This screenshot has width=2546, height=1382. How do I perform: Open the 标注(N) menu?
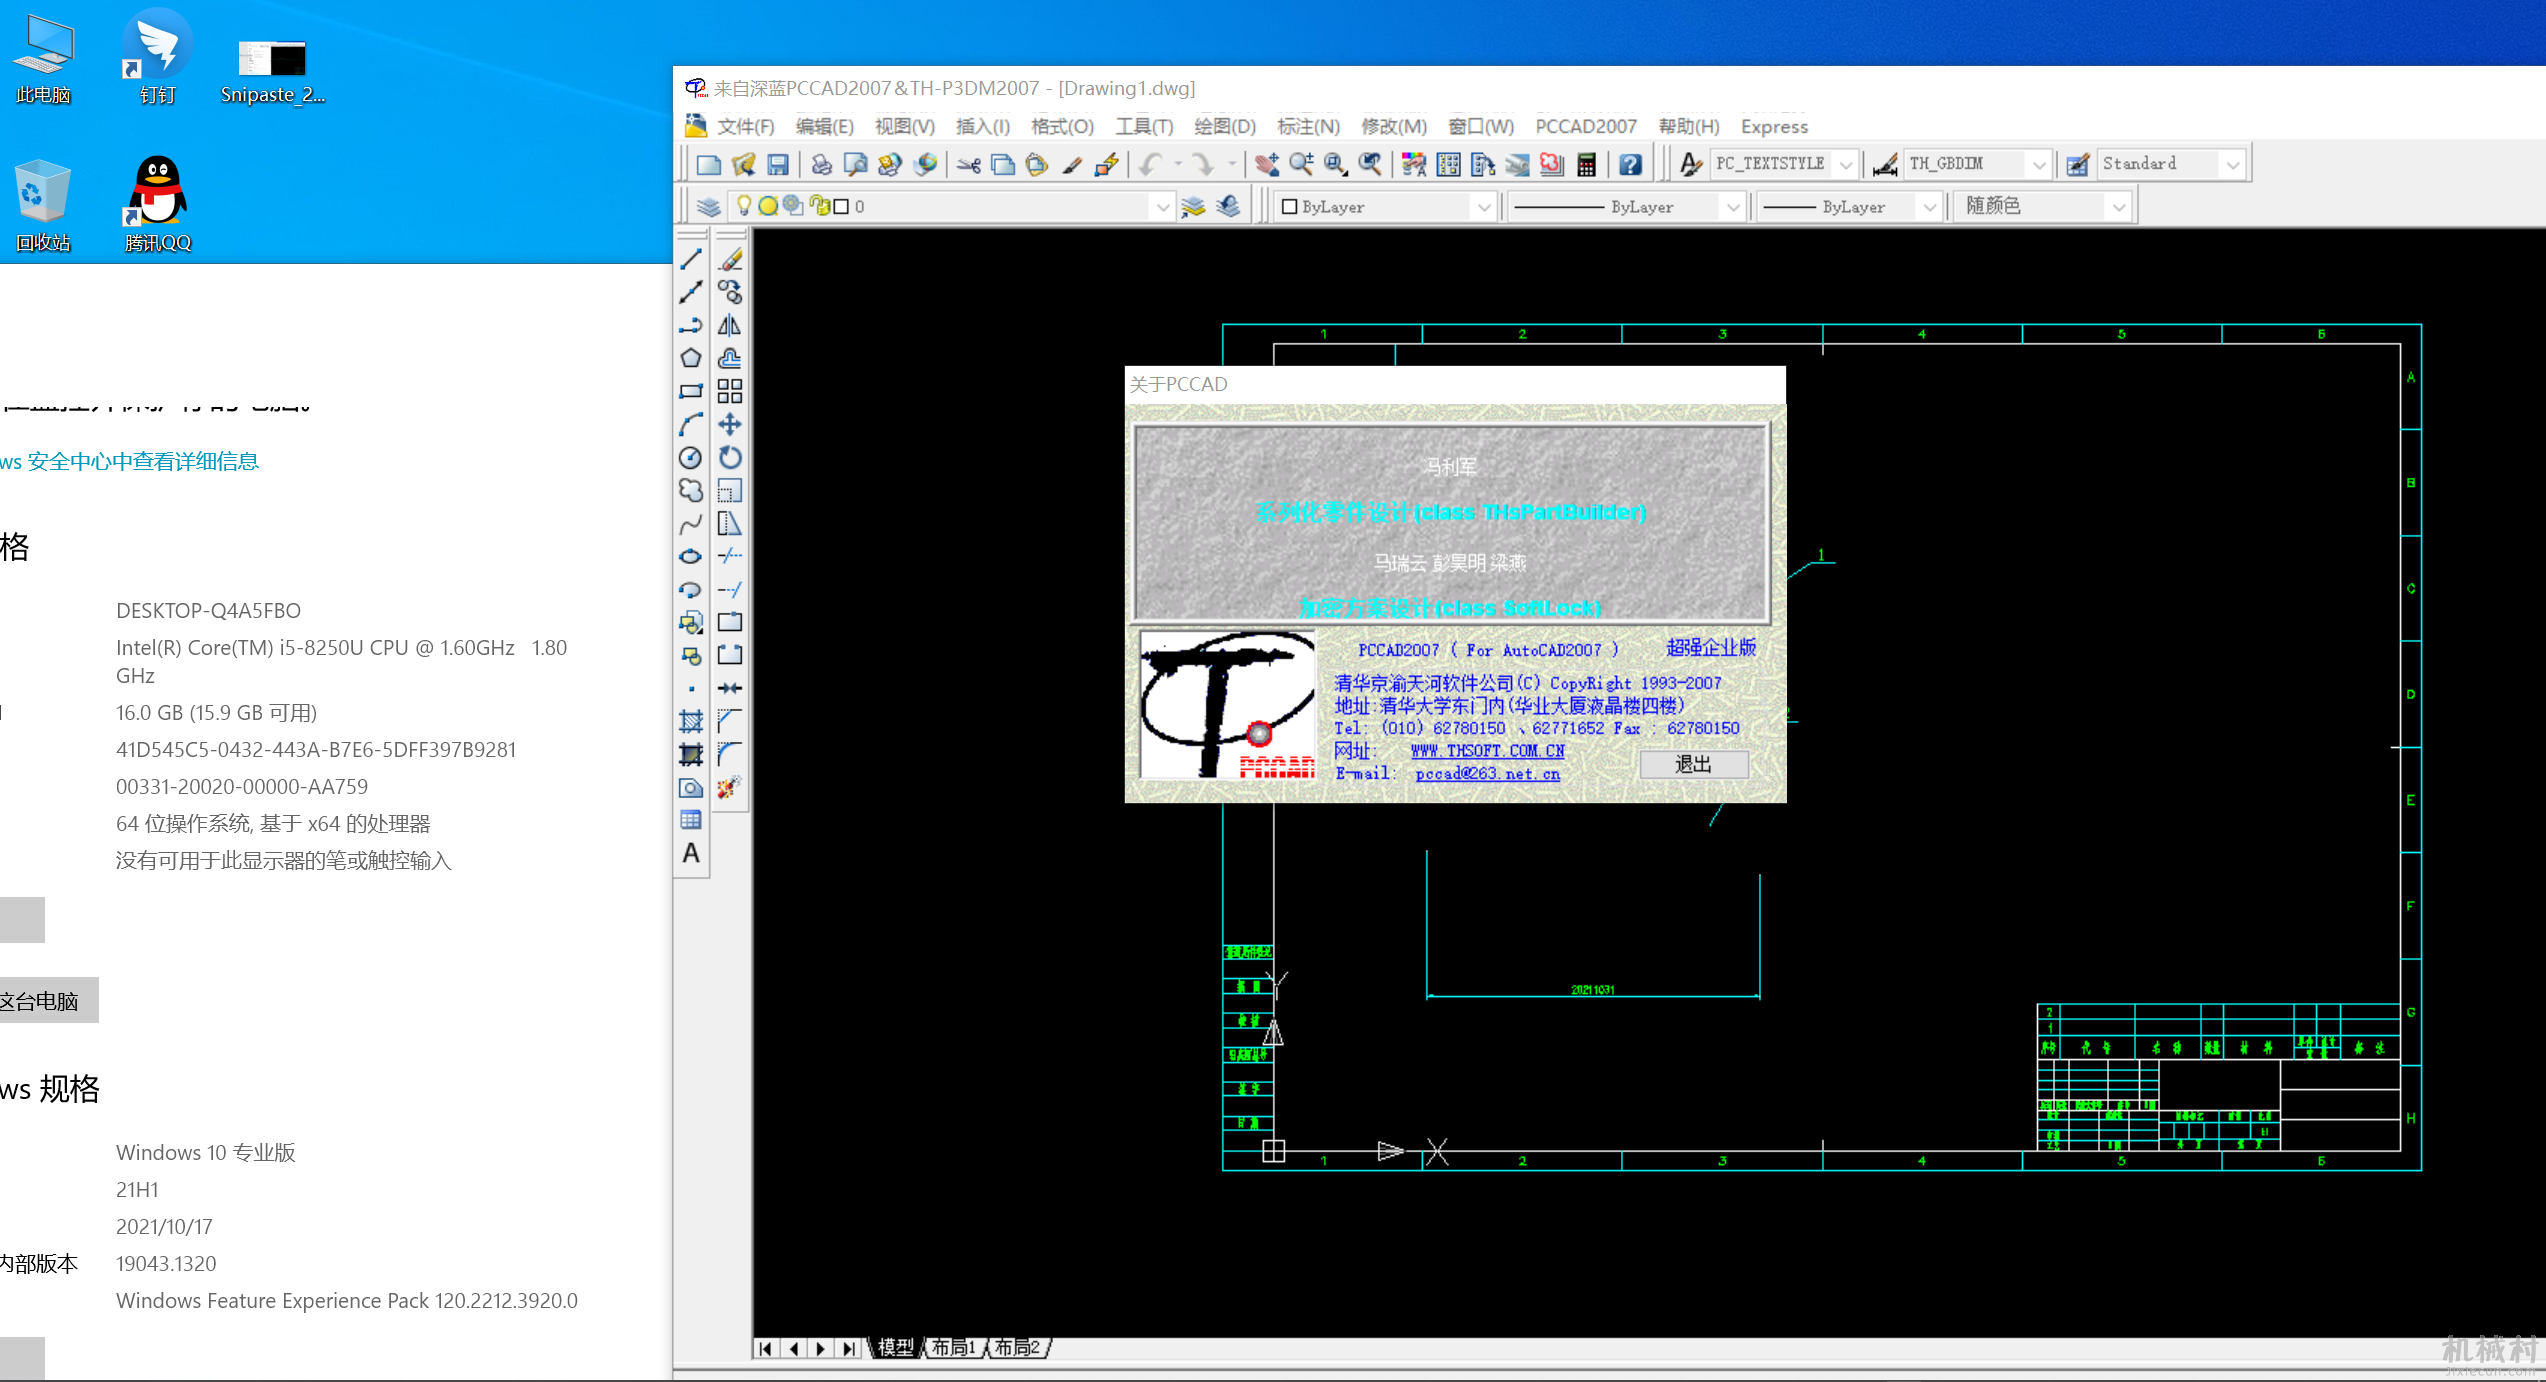(x=1308, y=126)
